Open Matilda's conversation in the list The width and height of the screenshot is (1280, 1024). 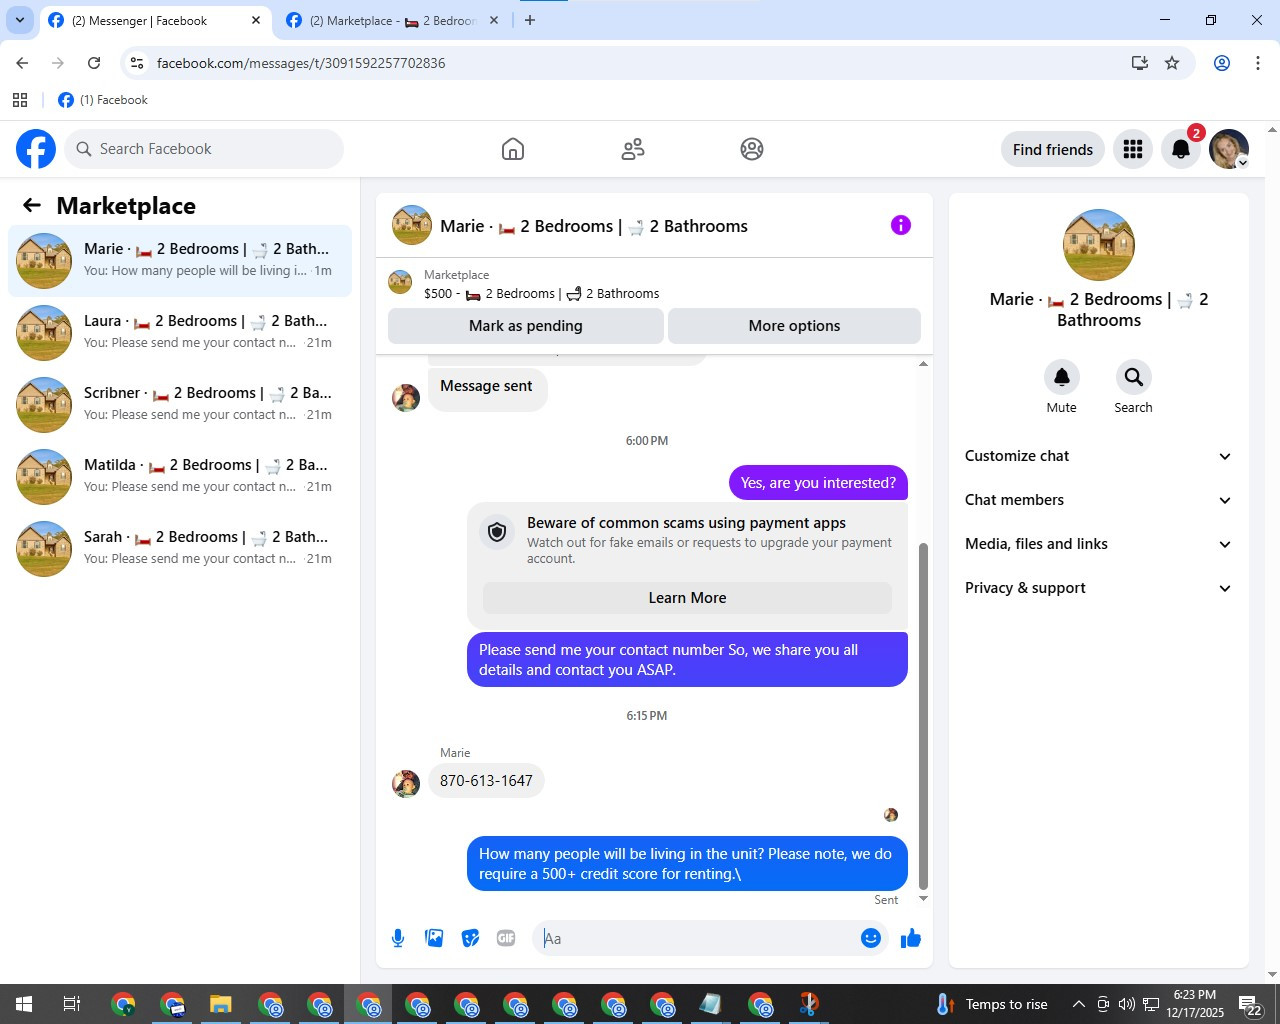coord(180,477)
